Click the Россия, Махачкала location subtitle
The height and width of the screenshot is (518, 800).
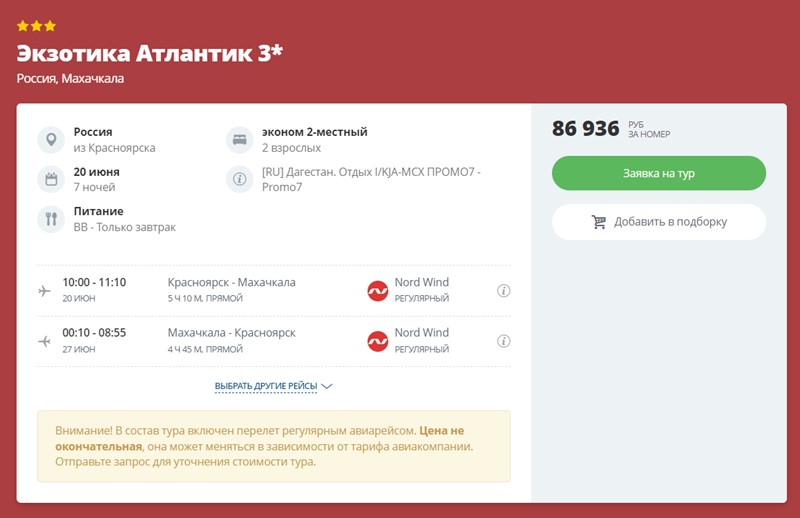pyautogui.click(x=70, y=79)
